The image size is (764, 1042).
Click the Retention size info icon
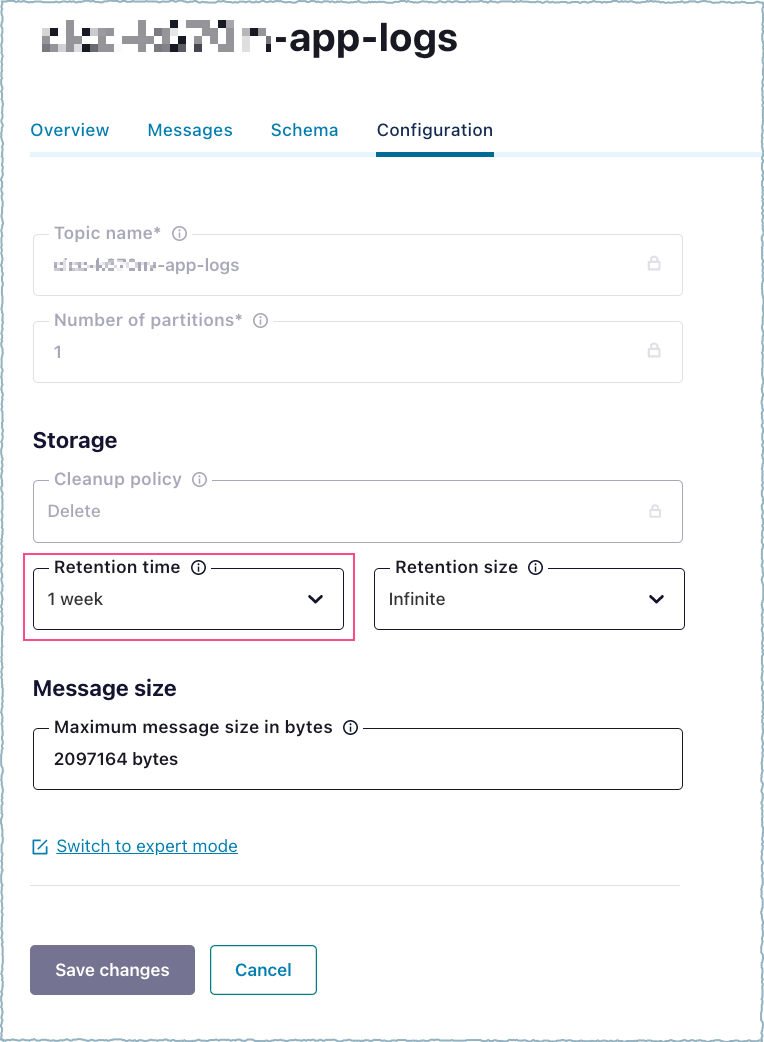click(536, 568)
